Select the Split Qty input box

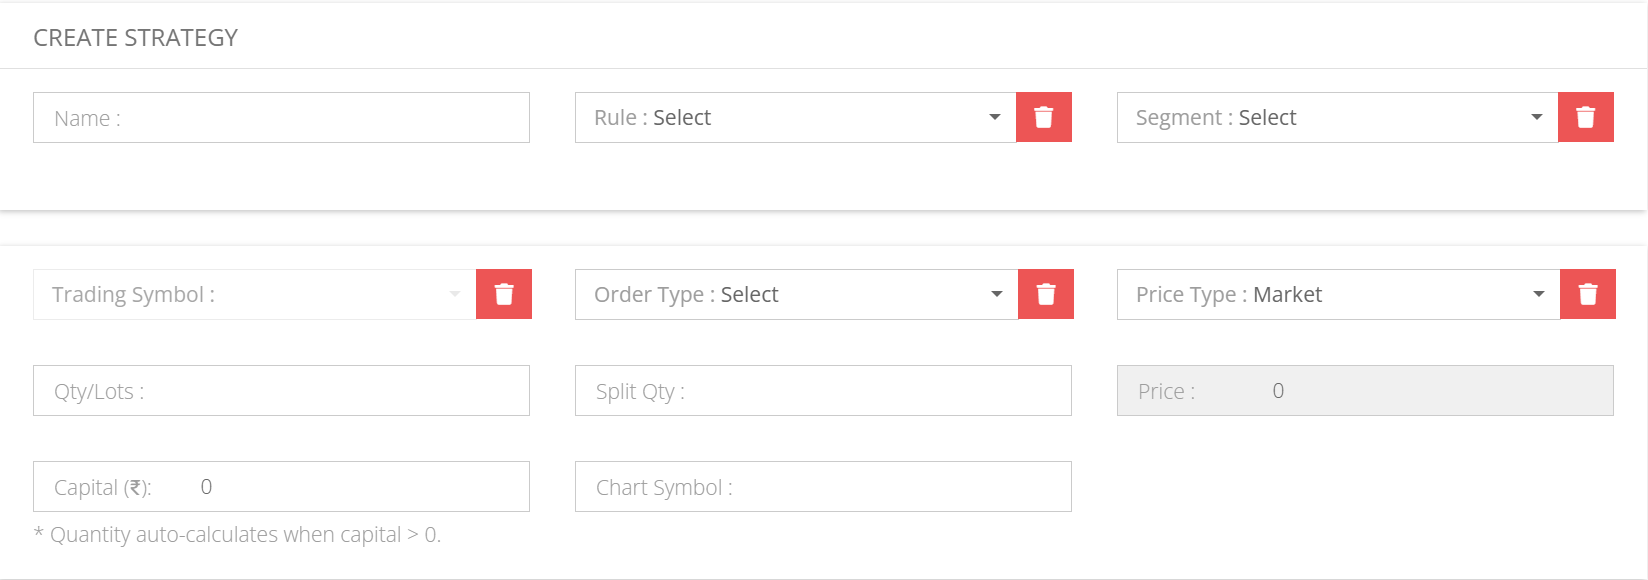823,391
